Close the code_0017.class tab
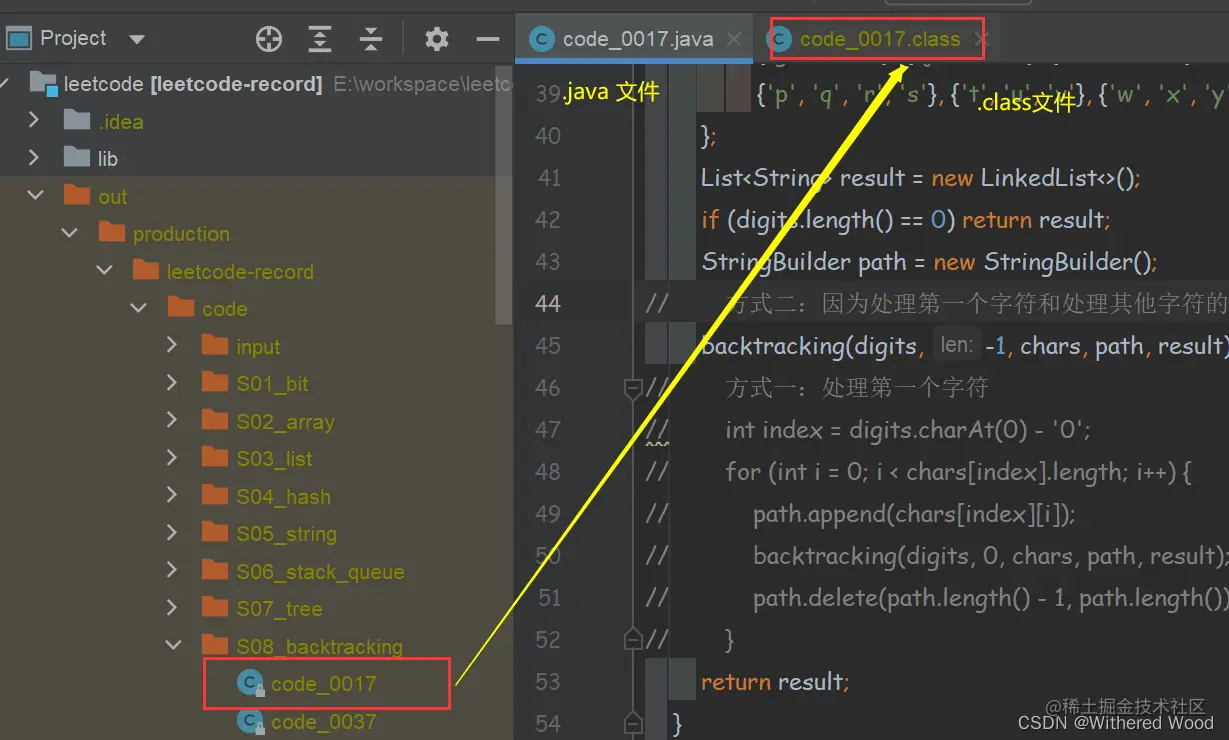This screenshot has width=1229, height=740. pyautogui.click(x=981, y=39)
